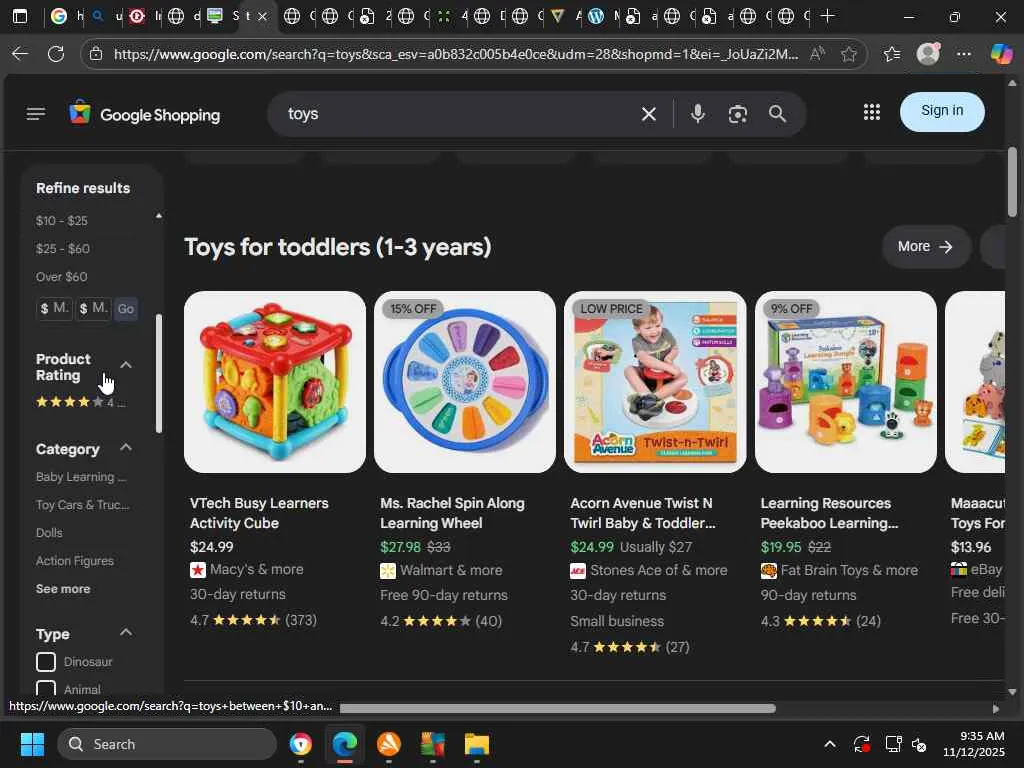Screen dimensions: 1024x768
Task: Open VTech Busy Learners Activity Cube title
Action: point(259,513)
